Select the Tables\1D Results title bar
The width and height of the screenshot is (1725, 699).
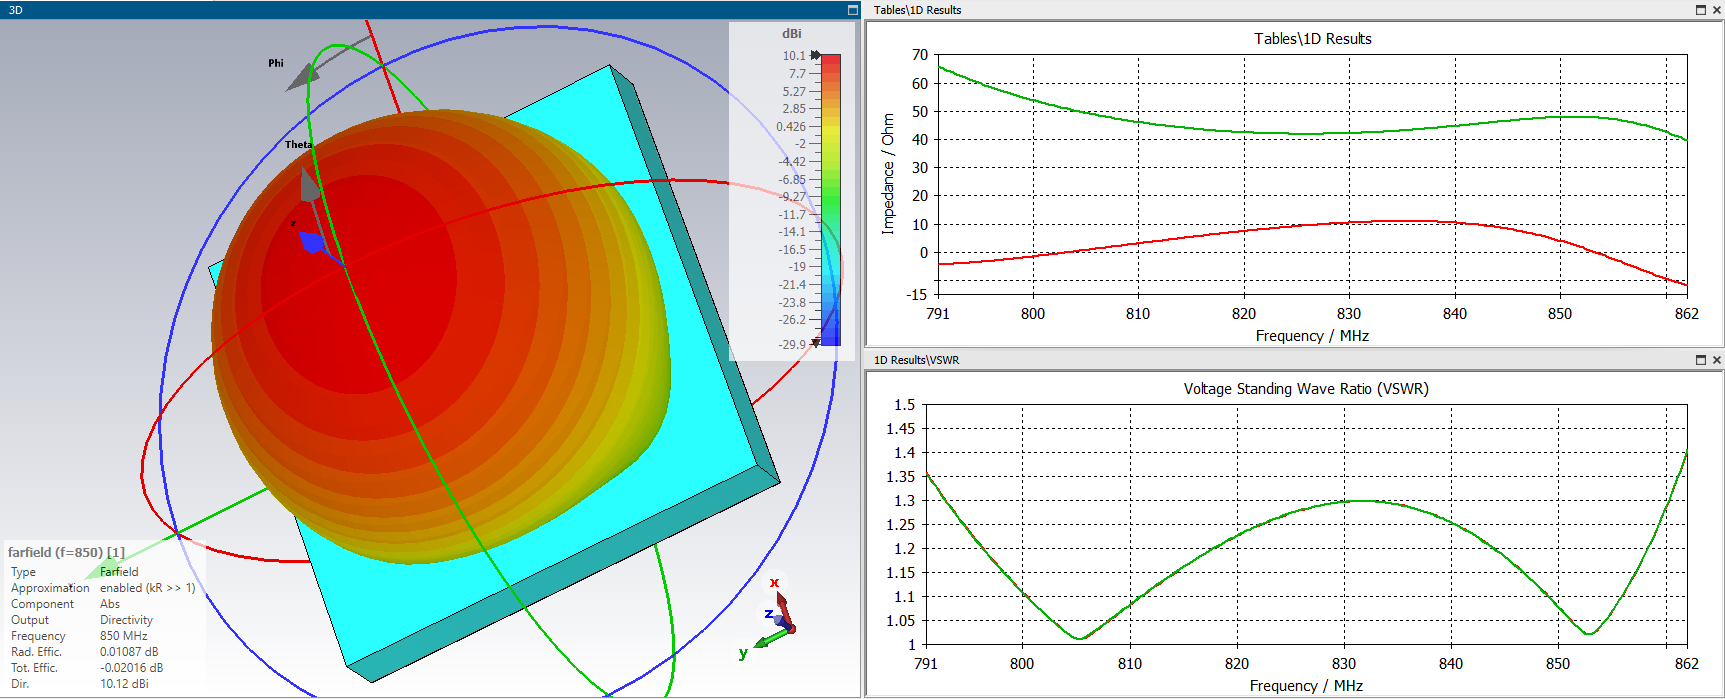1295,10
